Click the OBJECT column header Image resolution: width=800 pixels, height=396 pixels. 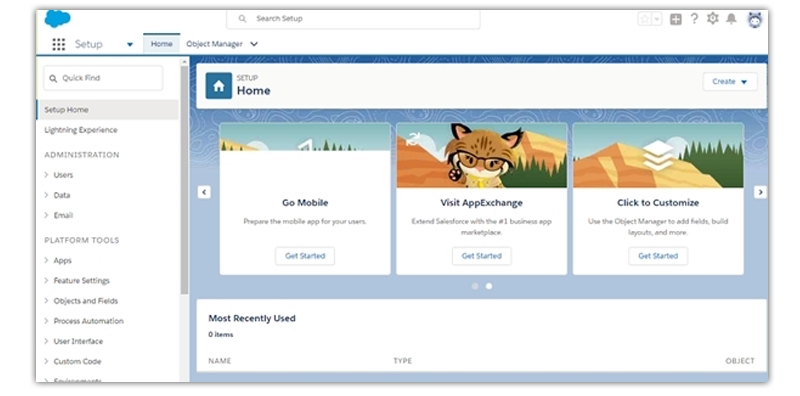[x=740, y=361]
